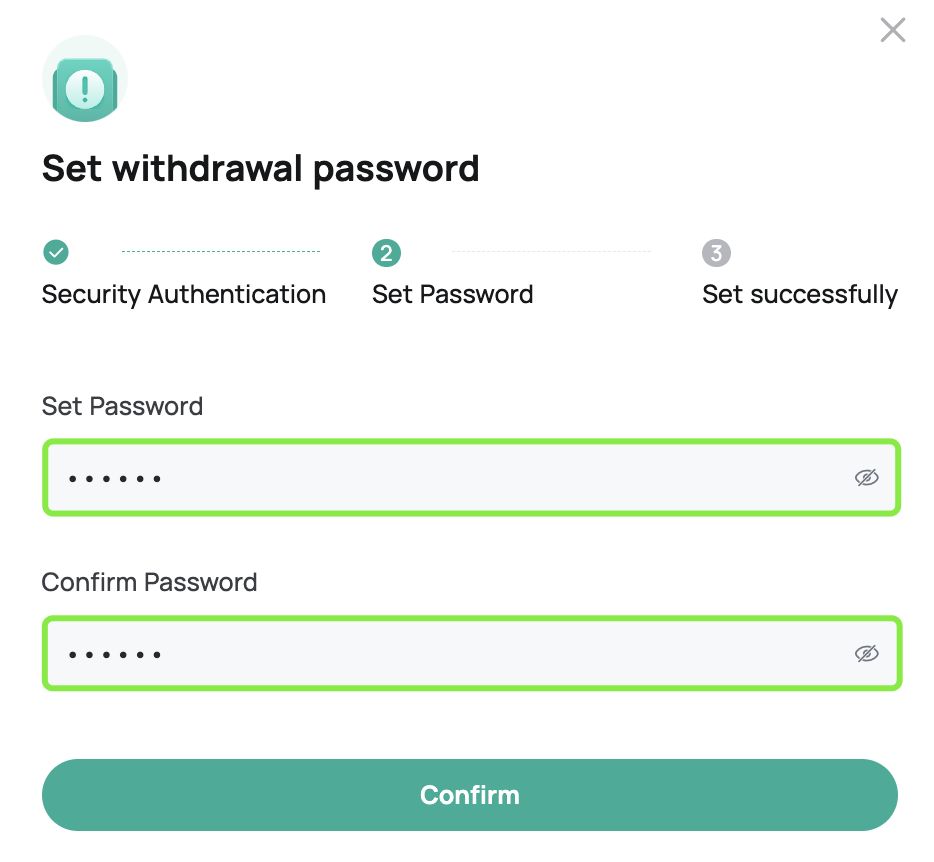Click the green checkmark on Security Authentication step
This screenshot has height=862, width=934.
[x=56, y=253]
